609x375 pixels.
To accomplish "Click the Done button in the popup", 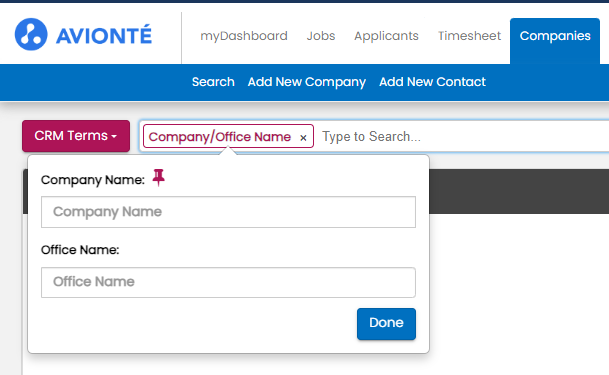I will pyautogui.click(x=386, y=324).
